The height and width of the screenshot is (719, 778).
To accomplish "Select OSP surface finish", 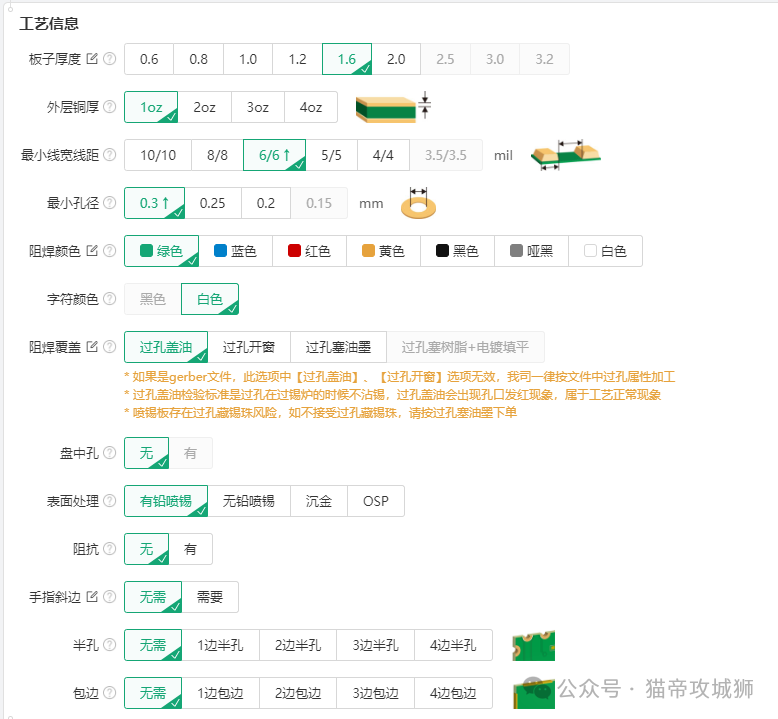I will (x=376, y=501).
